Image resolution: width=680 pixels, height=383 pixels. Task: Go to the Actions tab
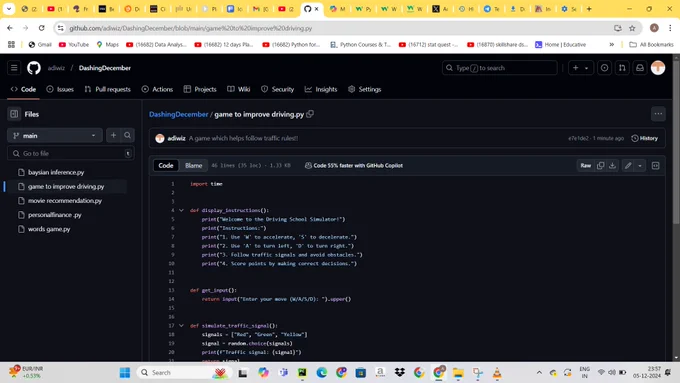click(157, 89)
